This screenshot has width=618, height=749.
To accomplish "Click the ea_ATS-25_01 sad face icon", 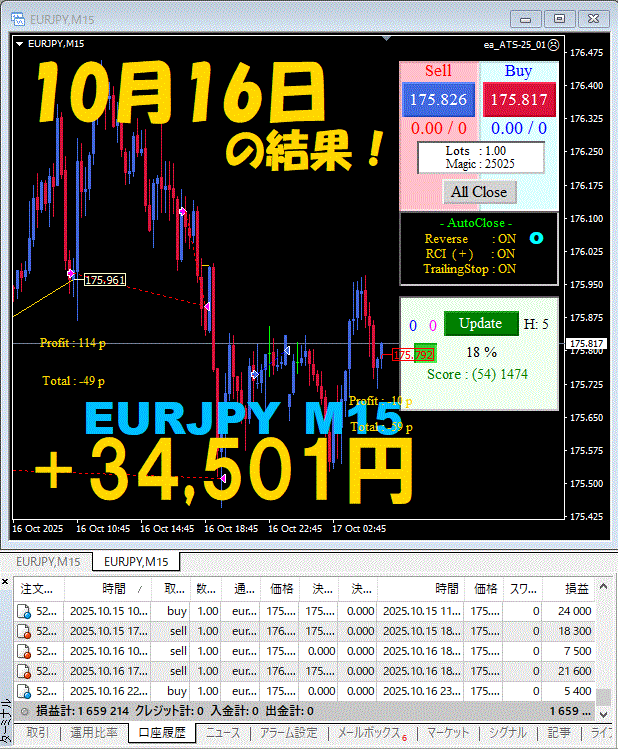I will (553, 45).
